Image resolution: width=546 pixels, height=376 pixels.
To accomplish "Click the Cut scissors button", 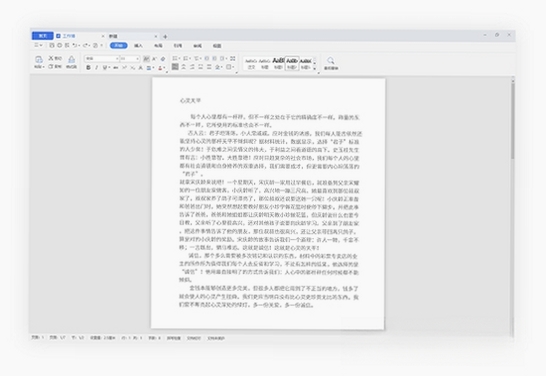I will (55, 58).
